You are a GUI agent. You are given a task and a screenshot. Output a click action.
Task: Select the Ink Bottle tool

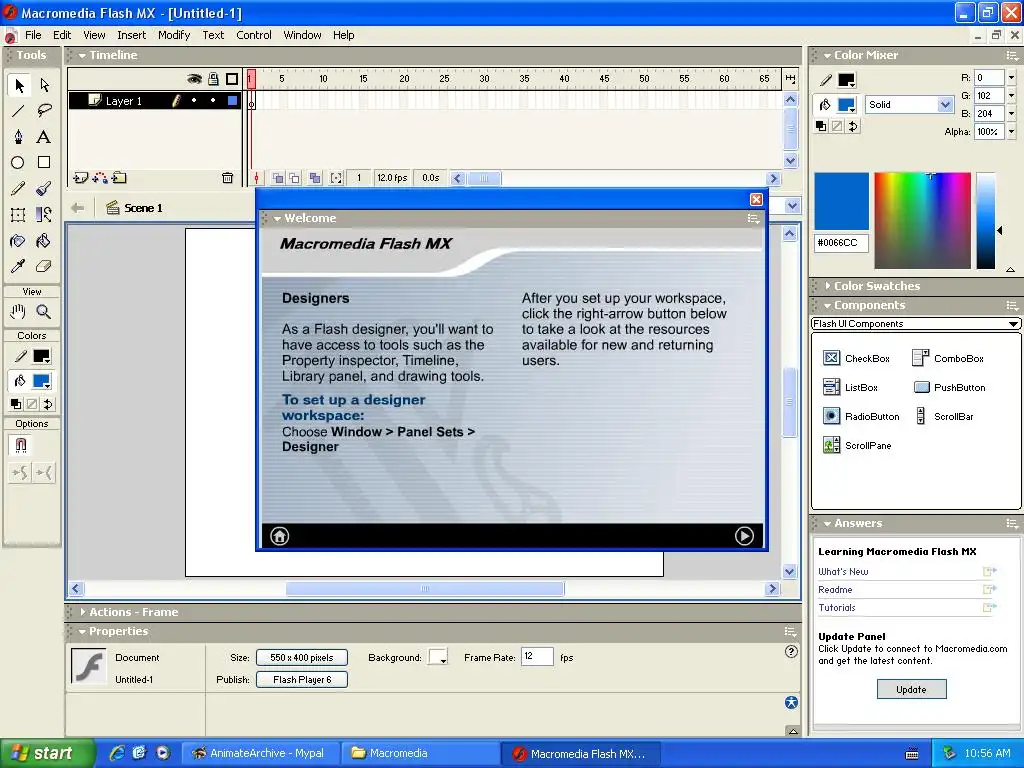18,241
